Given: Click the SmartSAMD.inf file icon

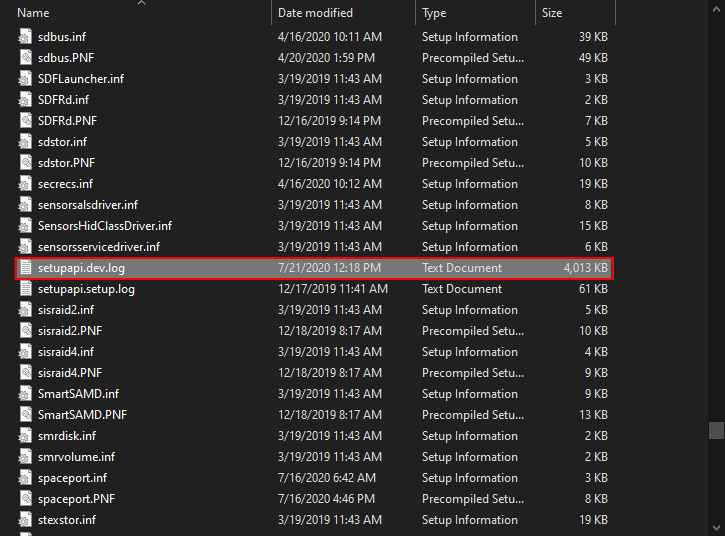Looking at the screenshot, I should tap(25, 394).
